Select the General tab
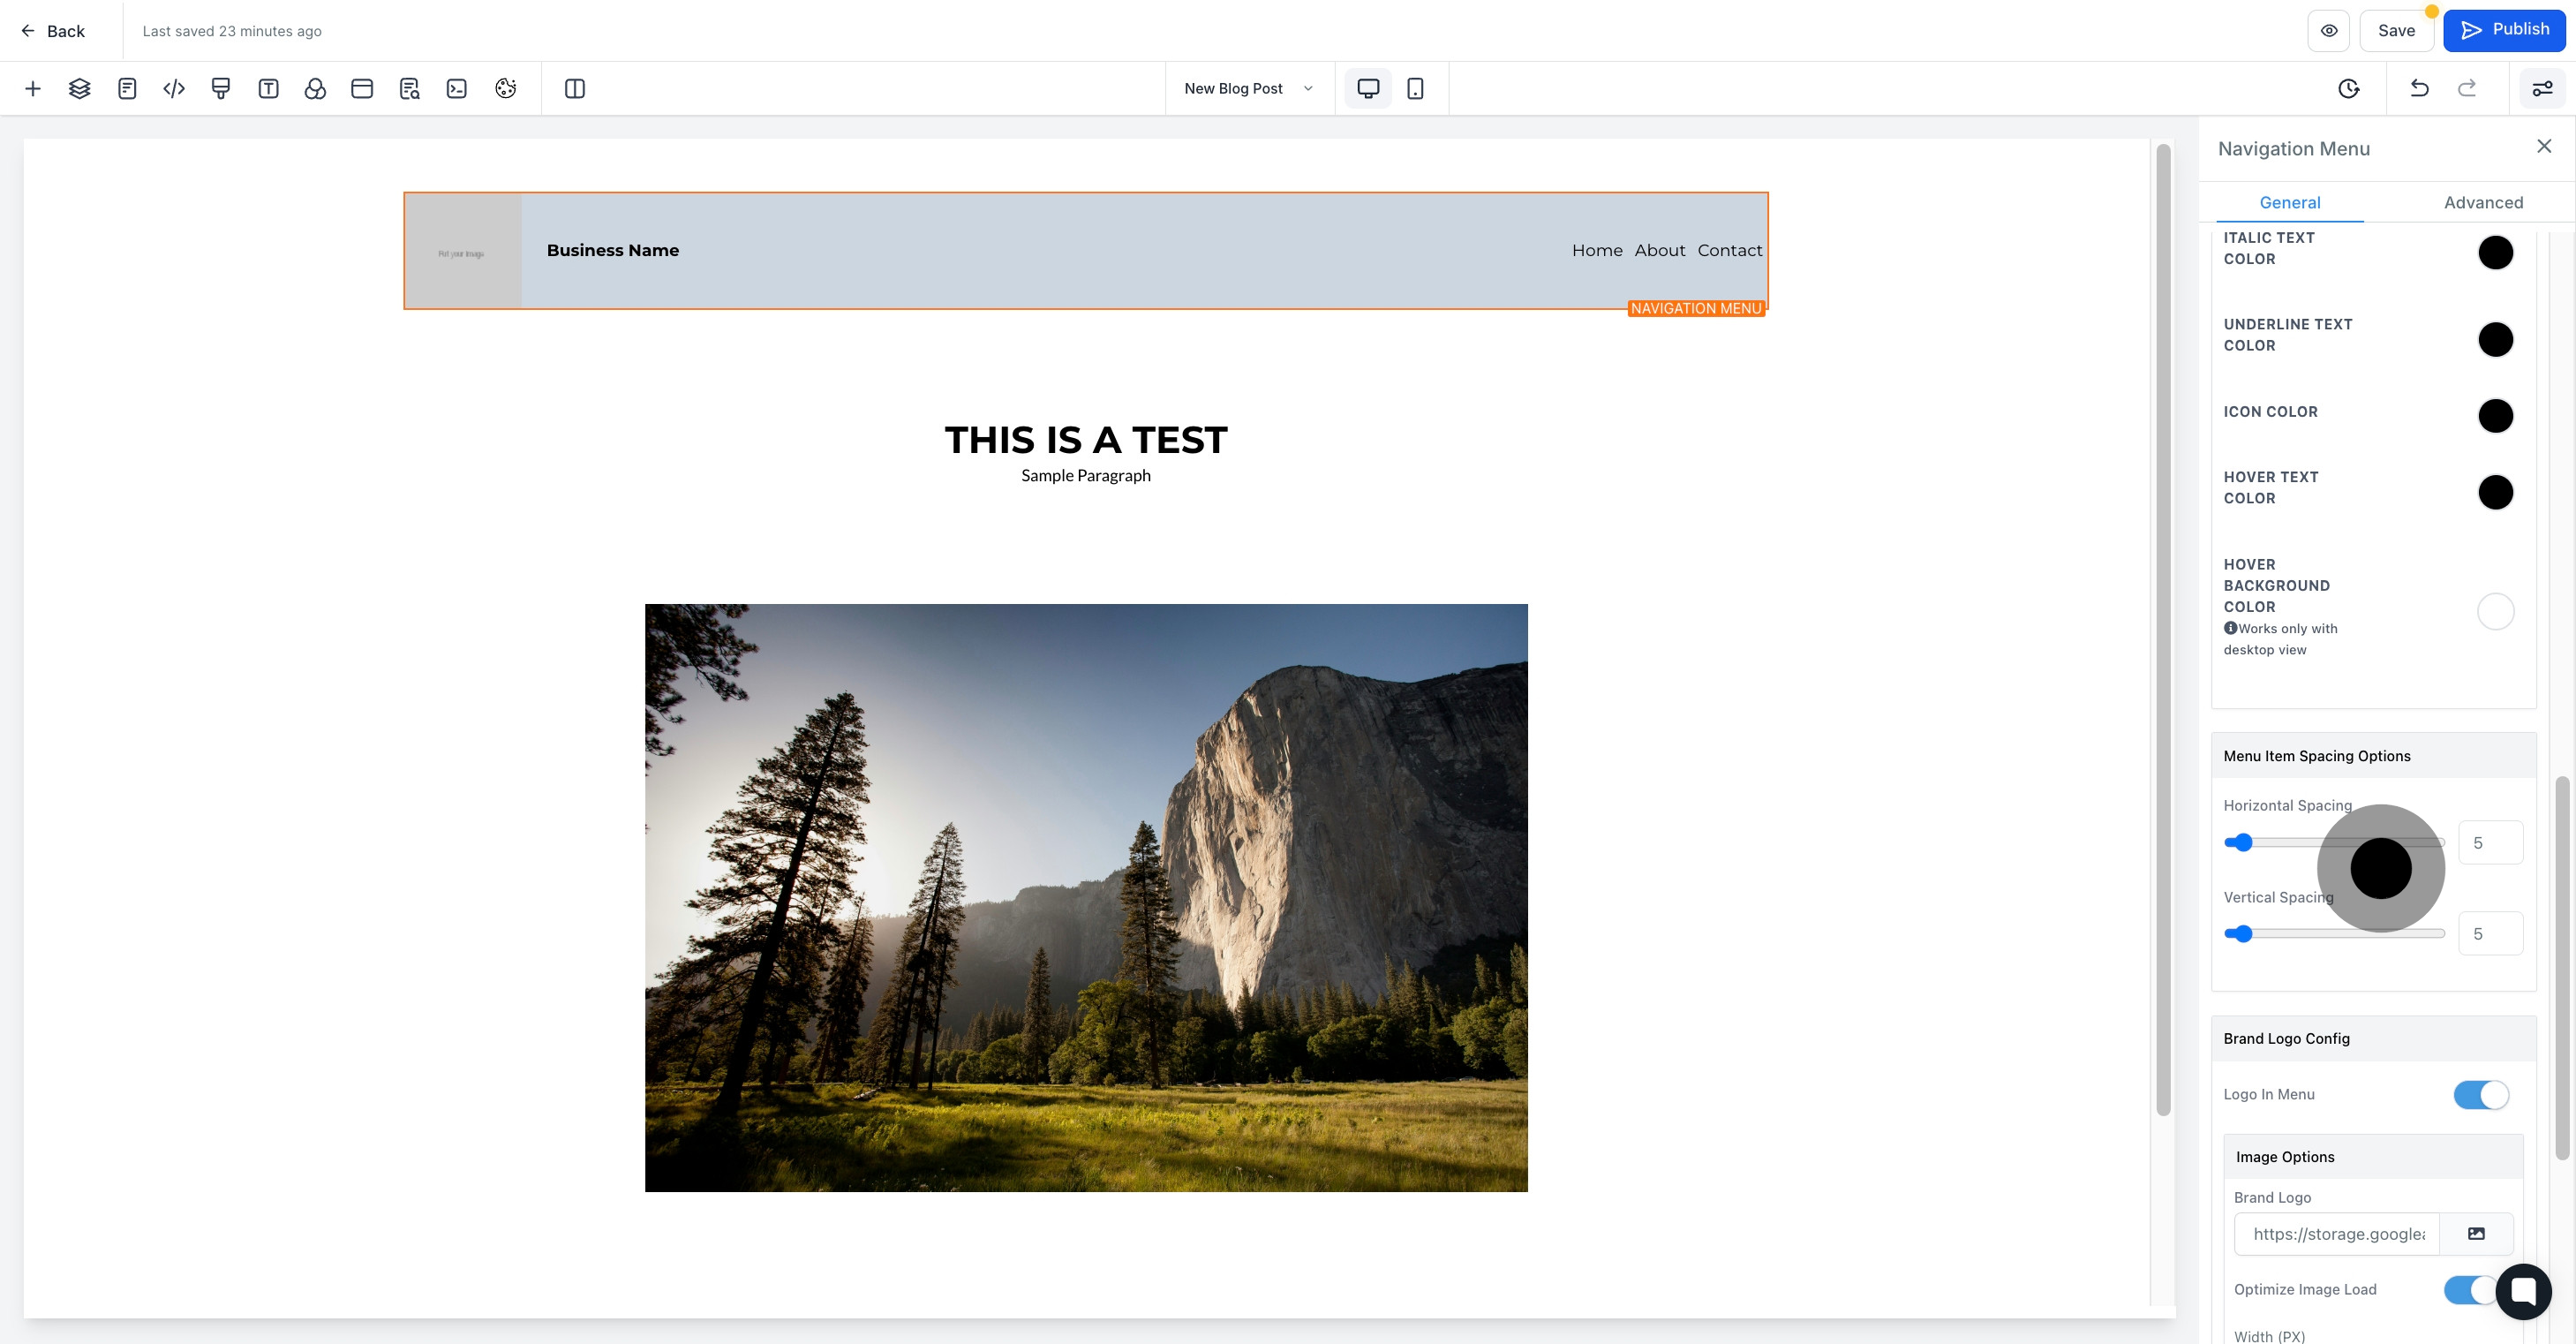This screenshot has width=2576, height=1344. [2289, 202]
